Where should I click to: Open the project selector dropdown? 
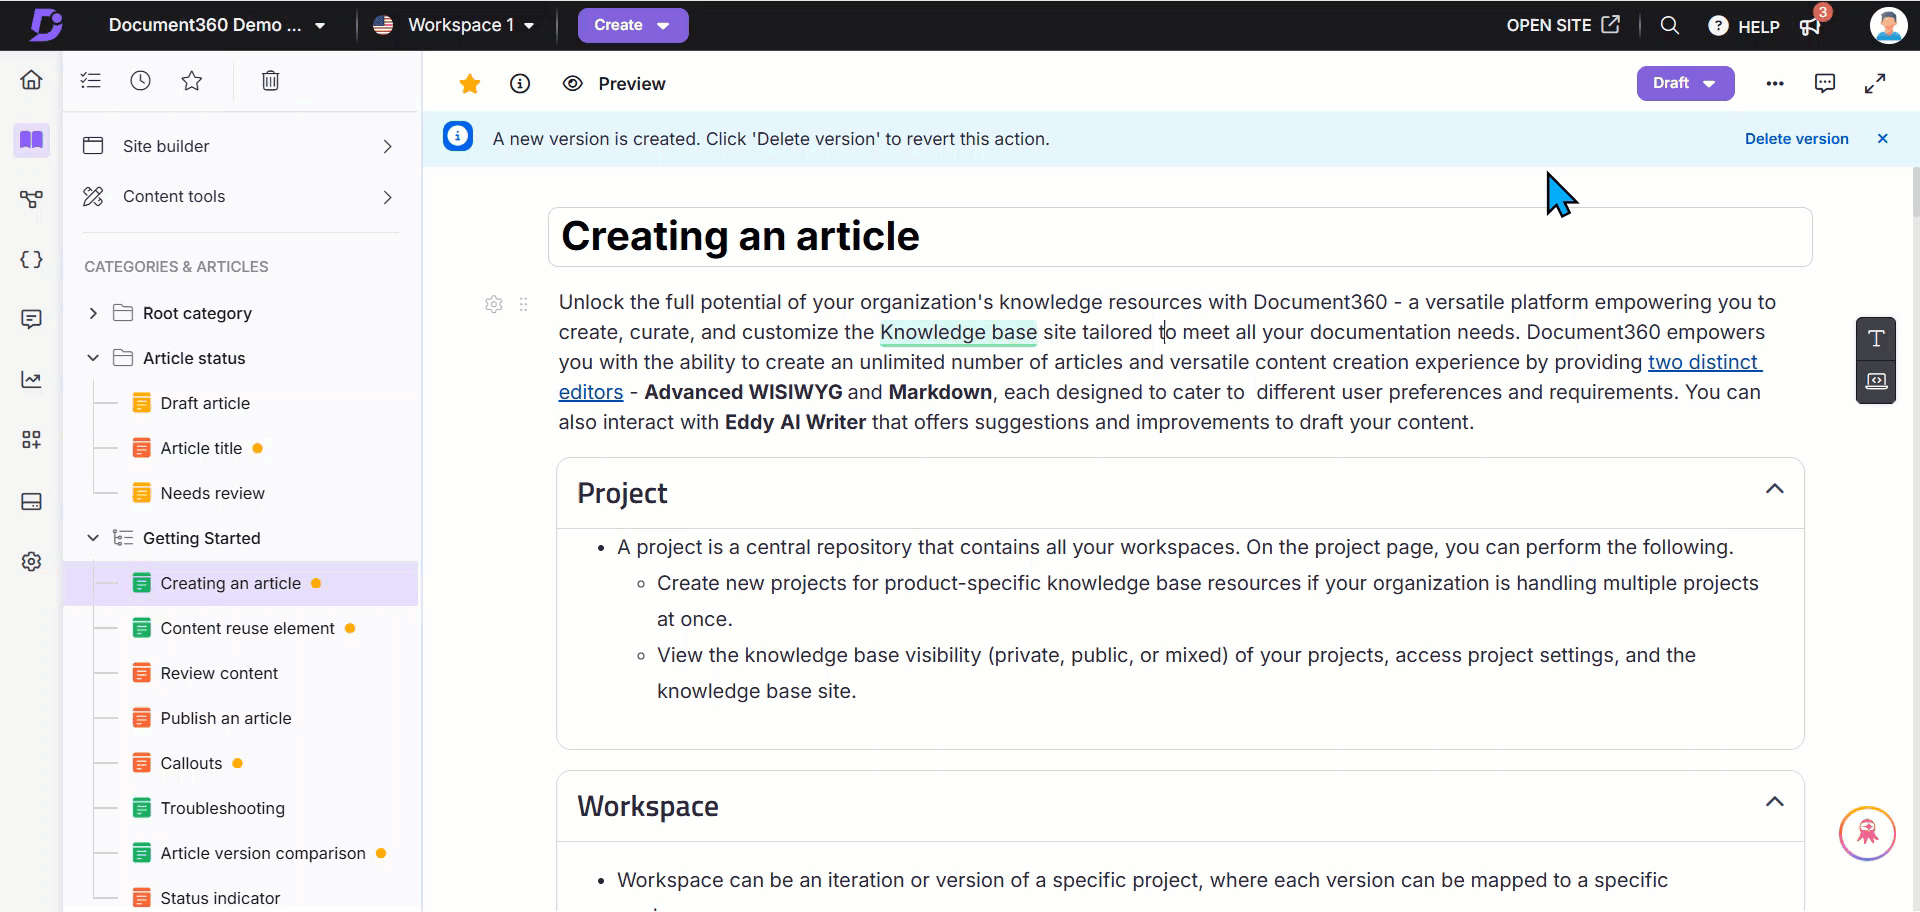[217, 25]
